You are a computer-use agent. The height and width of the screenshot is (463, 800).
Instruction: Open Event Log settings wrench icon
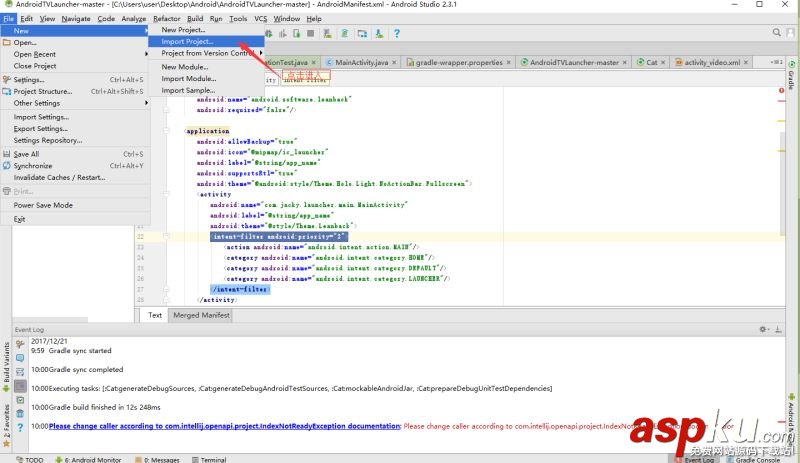[x=20, y=344]
